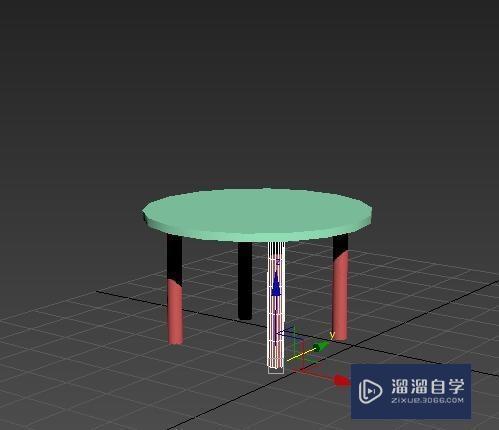Select the right pink table leg

(340, 287)
